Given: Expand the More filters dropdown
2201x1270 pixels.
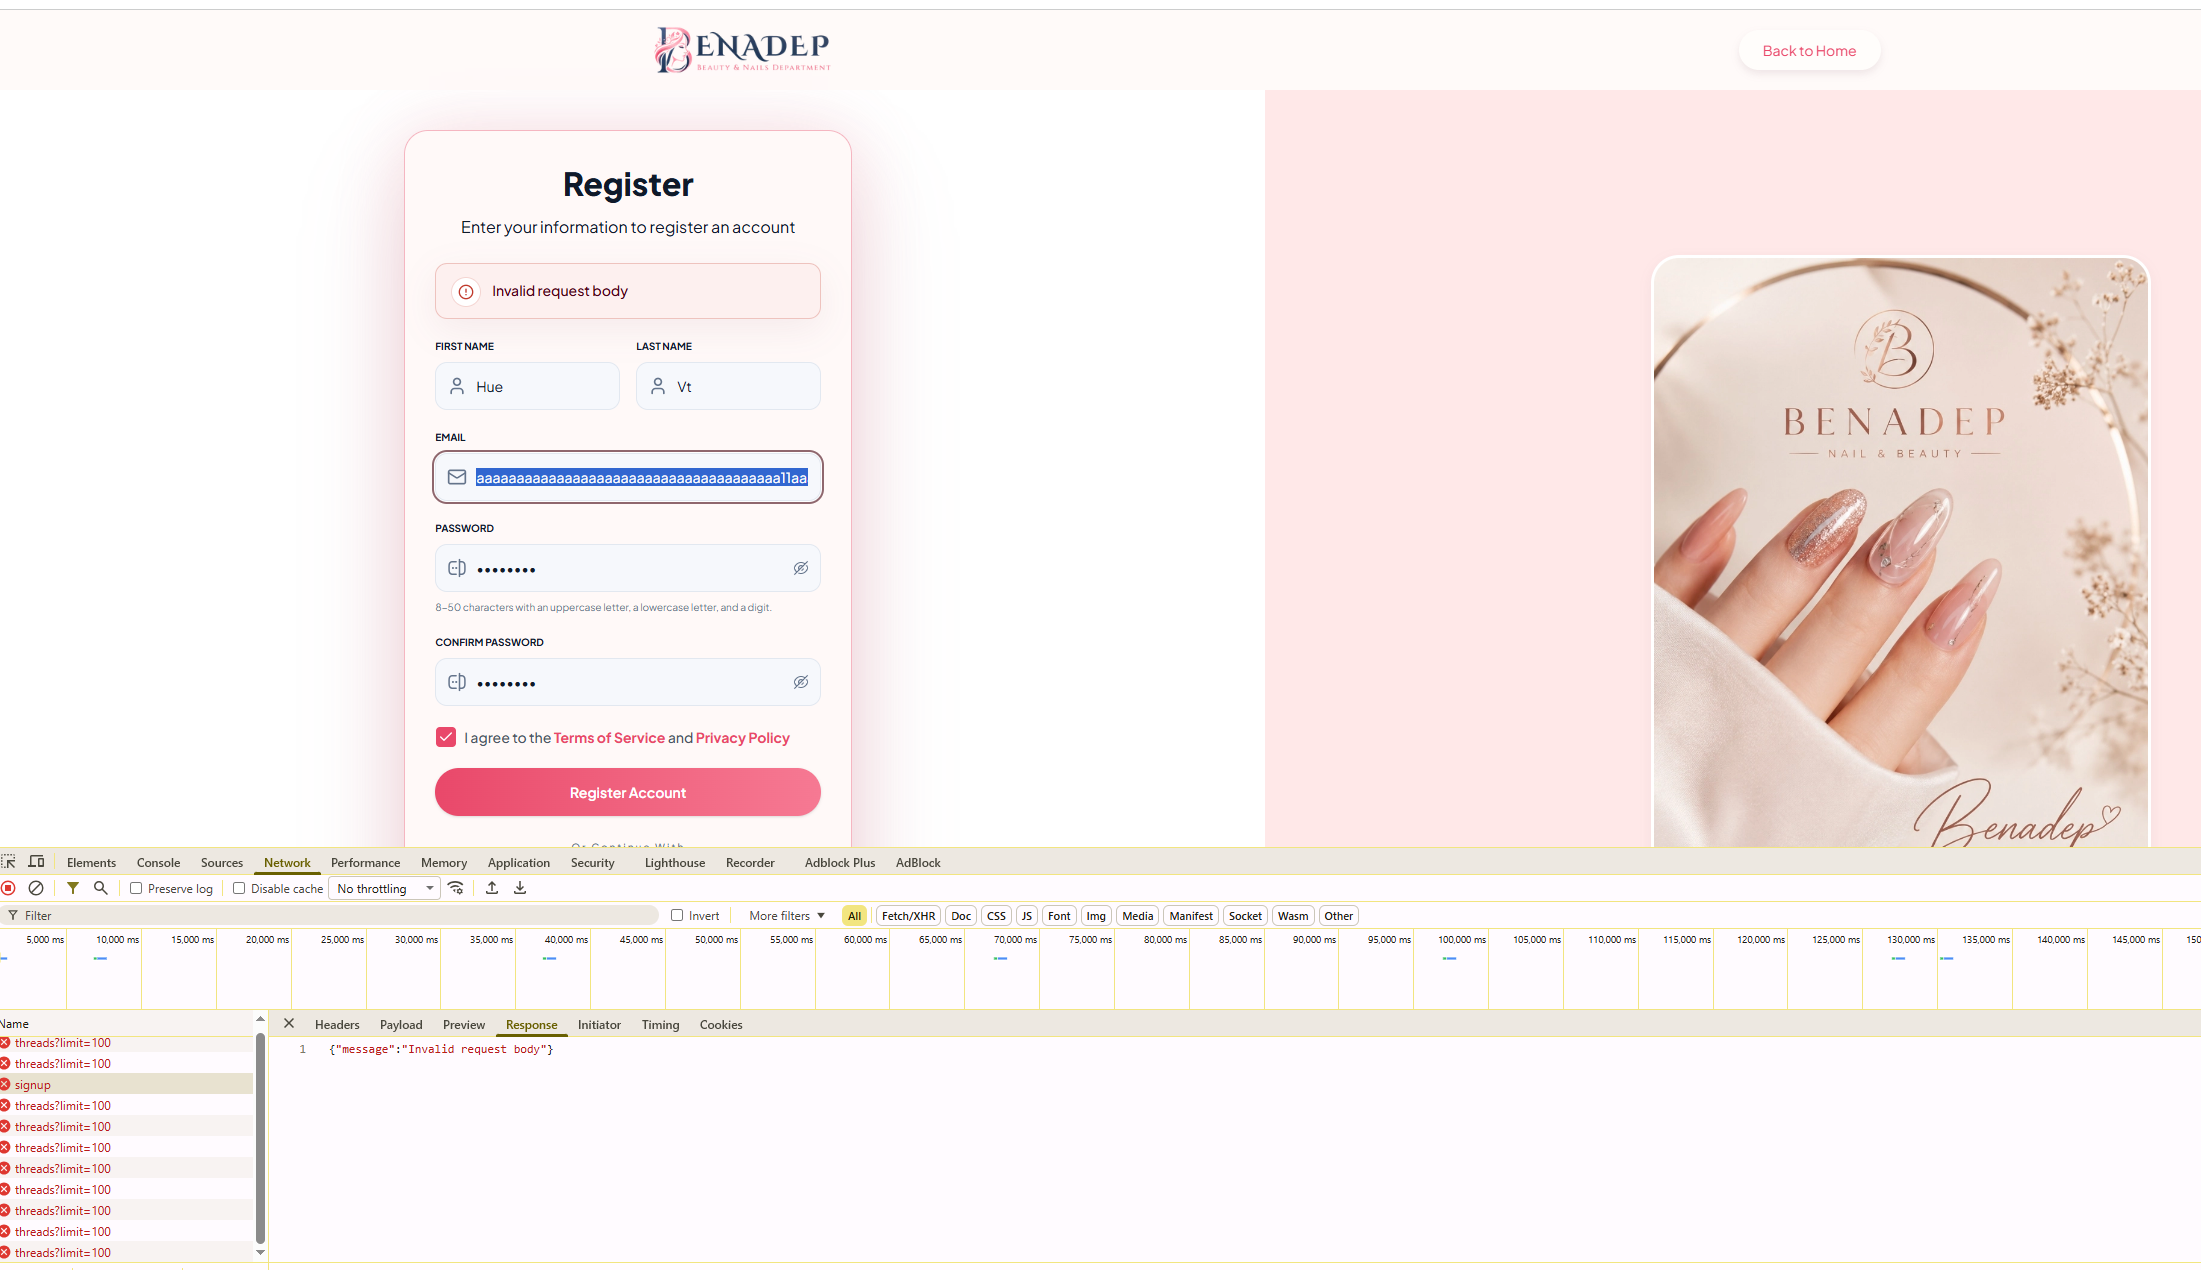Looking at the screenshot, I should click(787, 916).
